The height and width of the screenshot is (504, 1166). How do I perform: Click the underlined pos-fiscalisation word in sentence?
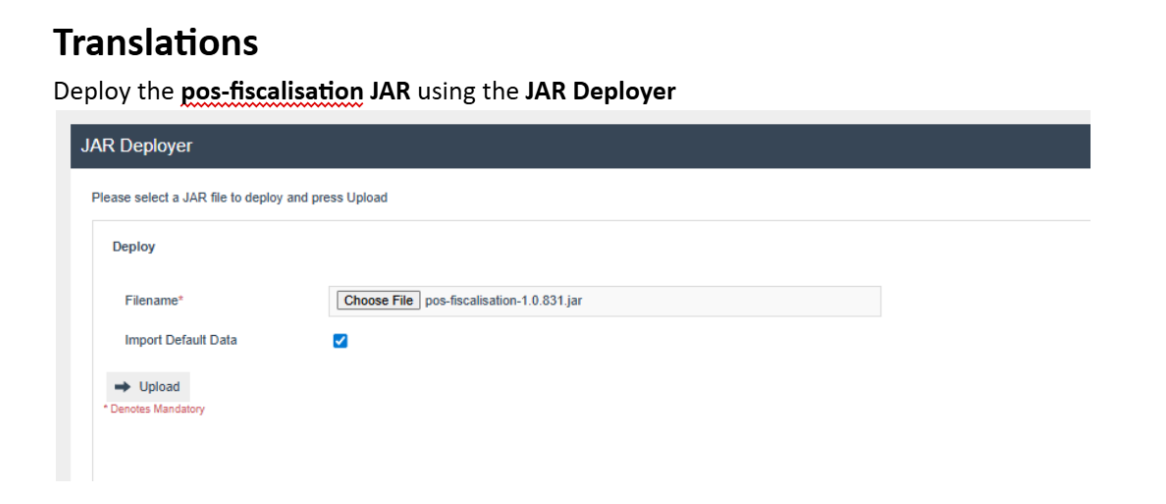coord(272,91)
